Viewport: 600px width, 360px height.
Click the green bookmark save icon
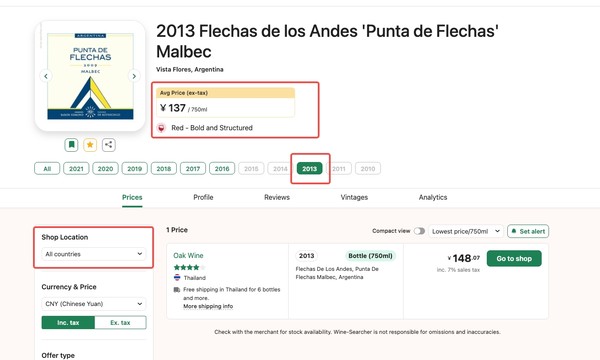[71, 145]
